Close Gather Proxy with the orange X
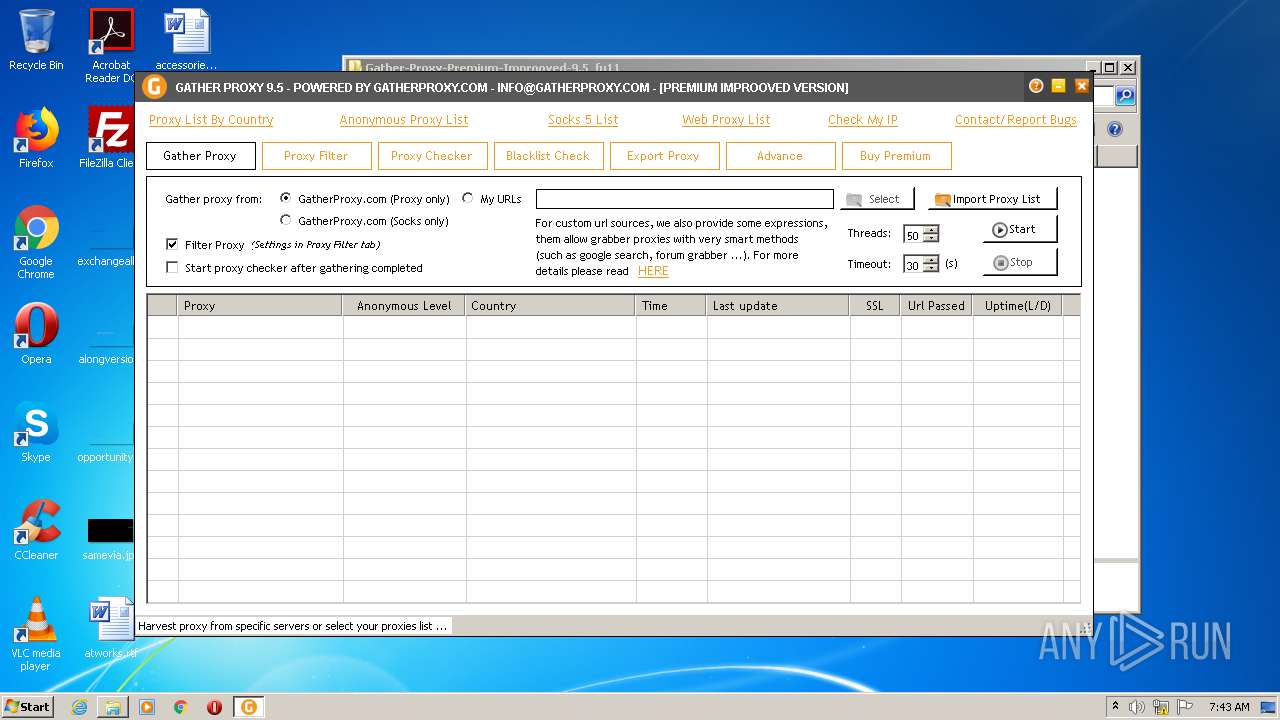Image resolution: width=1280 pixels, height=720 pixels. coord(1082,86)
